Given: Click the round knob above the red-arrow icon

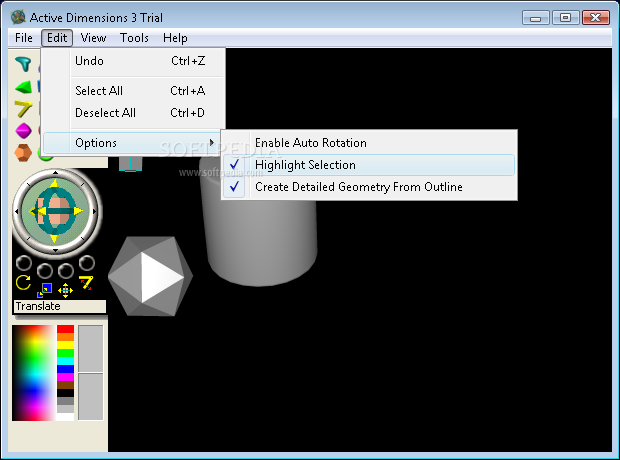Looking at the screenshot, I should coord(87,263).
